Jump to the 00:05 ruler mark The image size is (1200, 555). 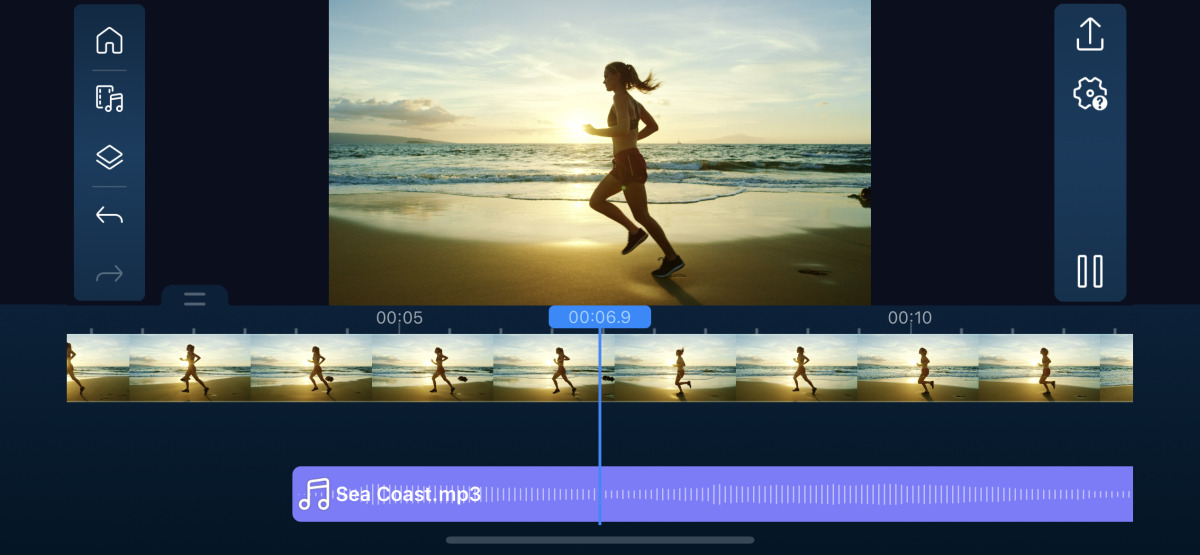point(399,318)
